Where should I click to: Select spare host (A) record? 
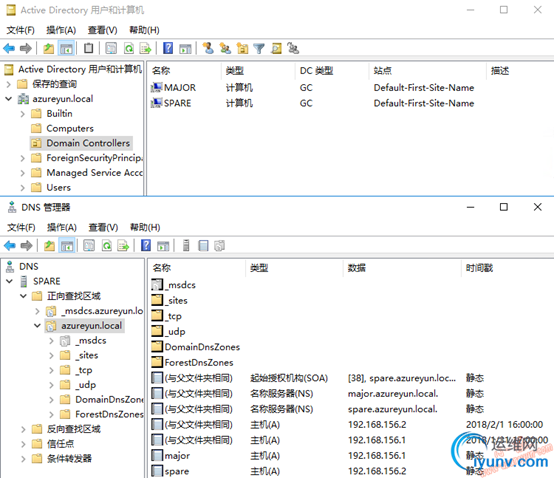click(318, 472)
